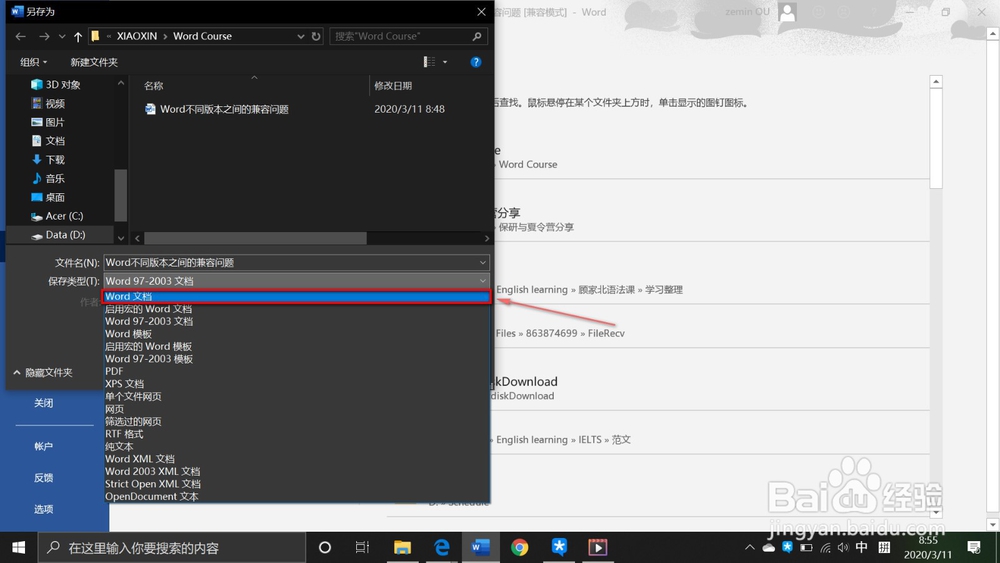Change the file view layout icon
This screenshot has width=1000, height=563.
coord(429,62)
